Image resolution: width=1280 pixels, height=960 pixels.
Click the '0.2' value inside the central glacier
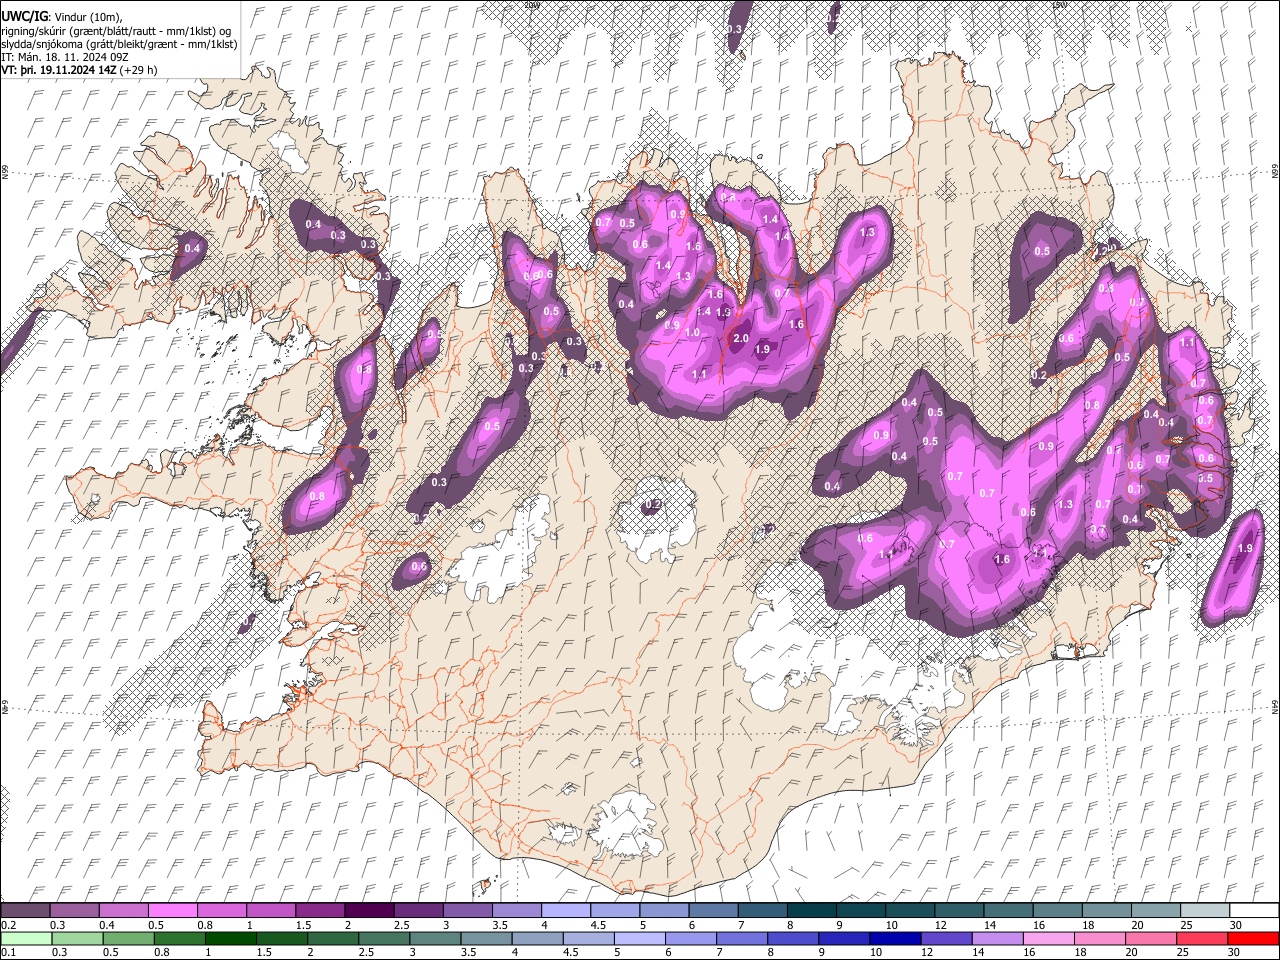[x=653, y=505]
